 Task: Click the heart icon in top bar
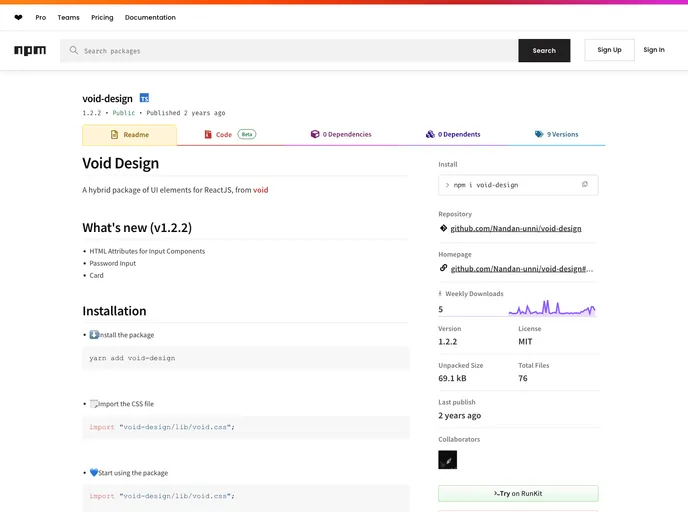[x=18, y=18]
